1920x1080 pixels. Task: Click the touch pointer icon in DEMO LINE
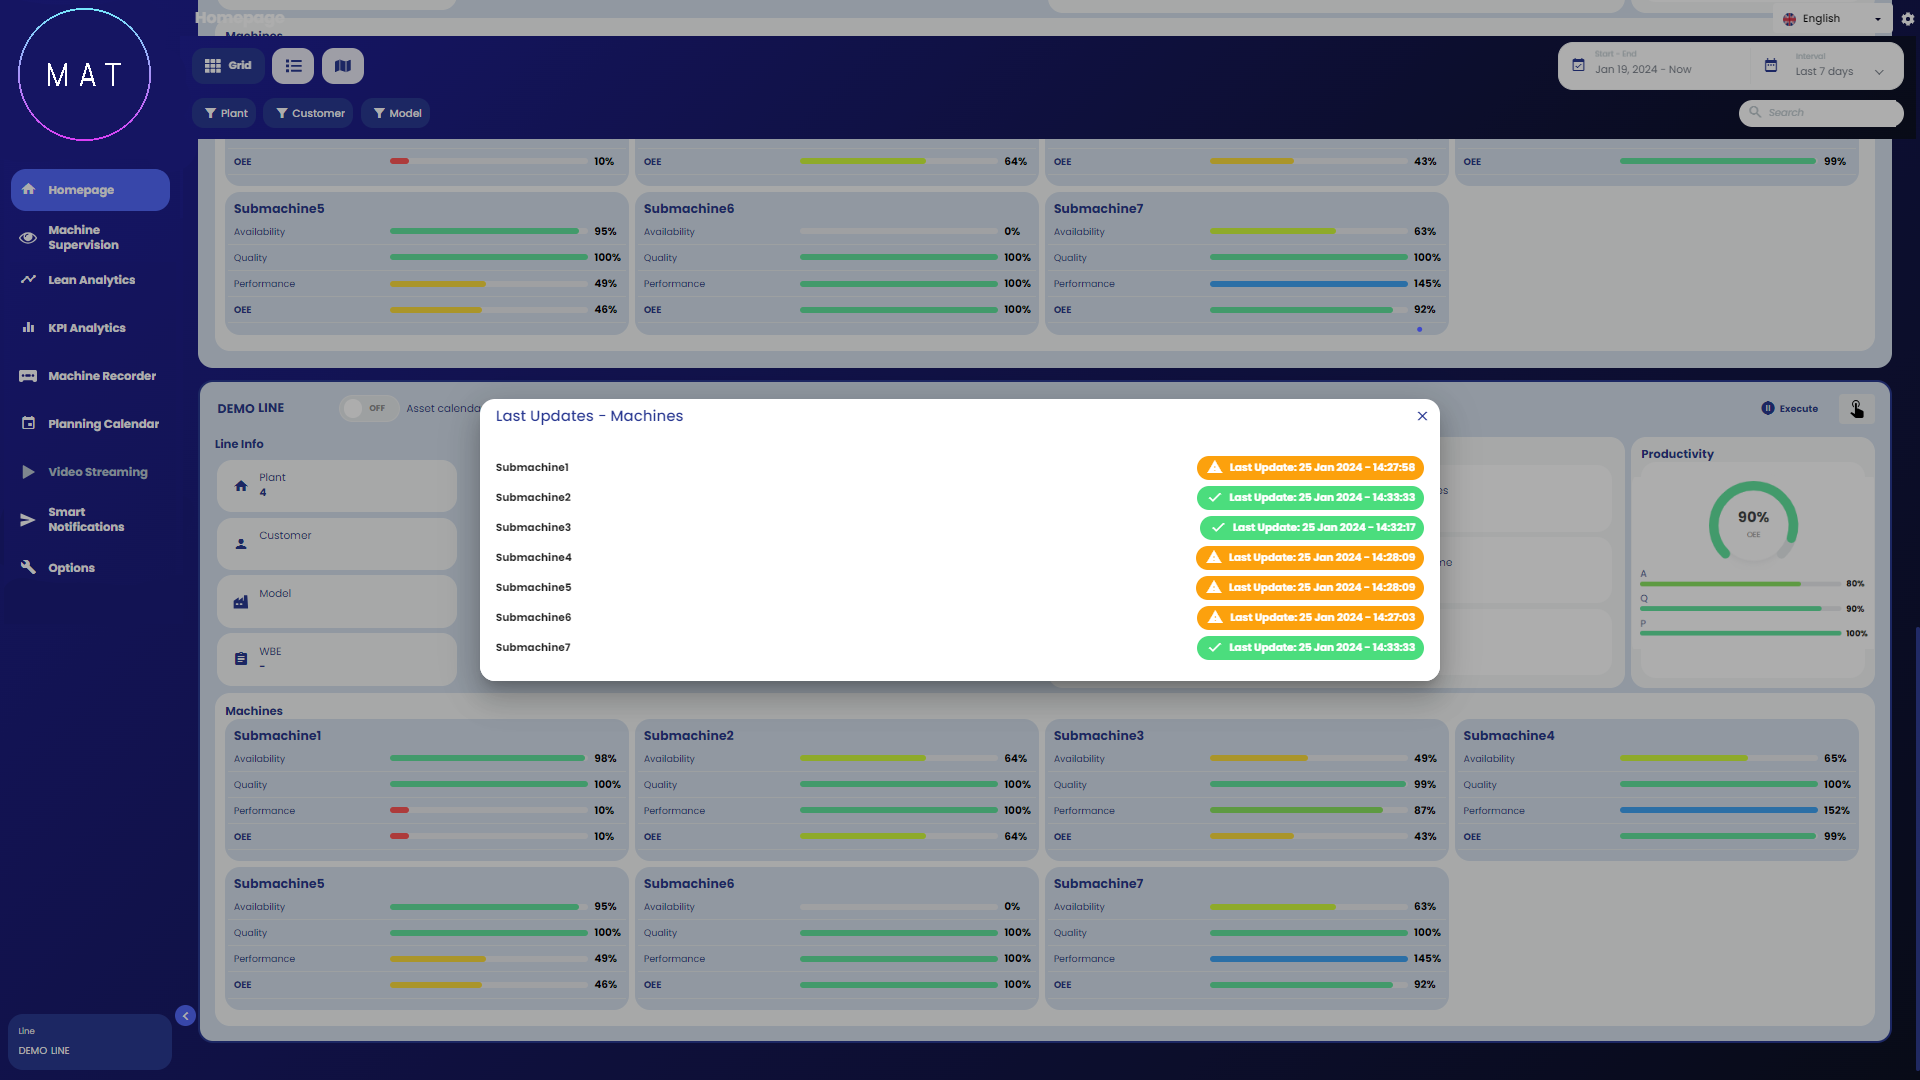pyautogui.click(x=1856, y=408)
